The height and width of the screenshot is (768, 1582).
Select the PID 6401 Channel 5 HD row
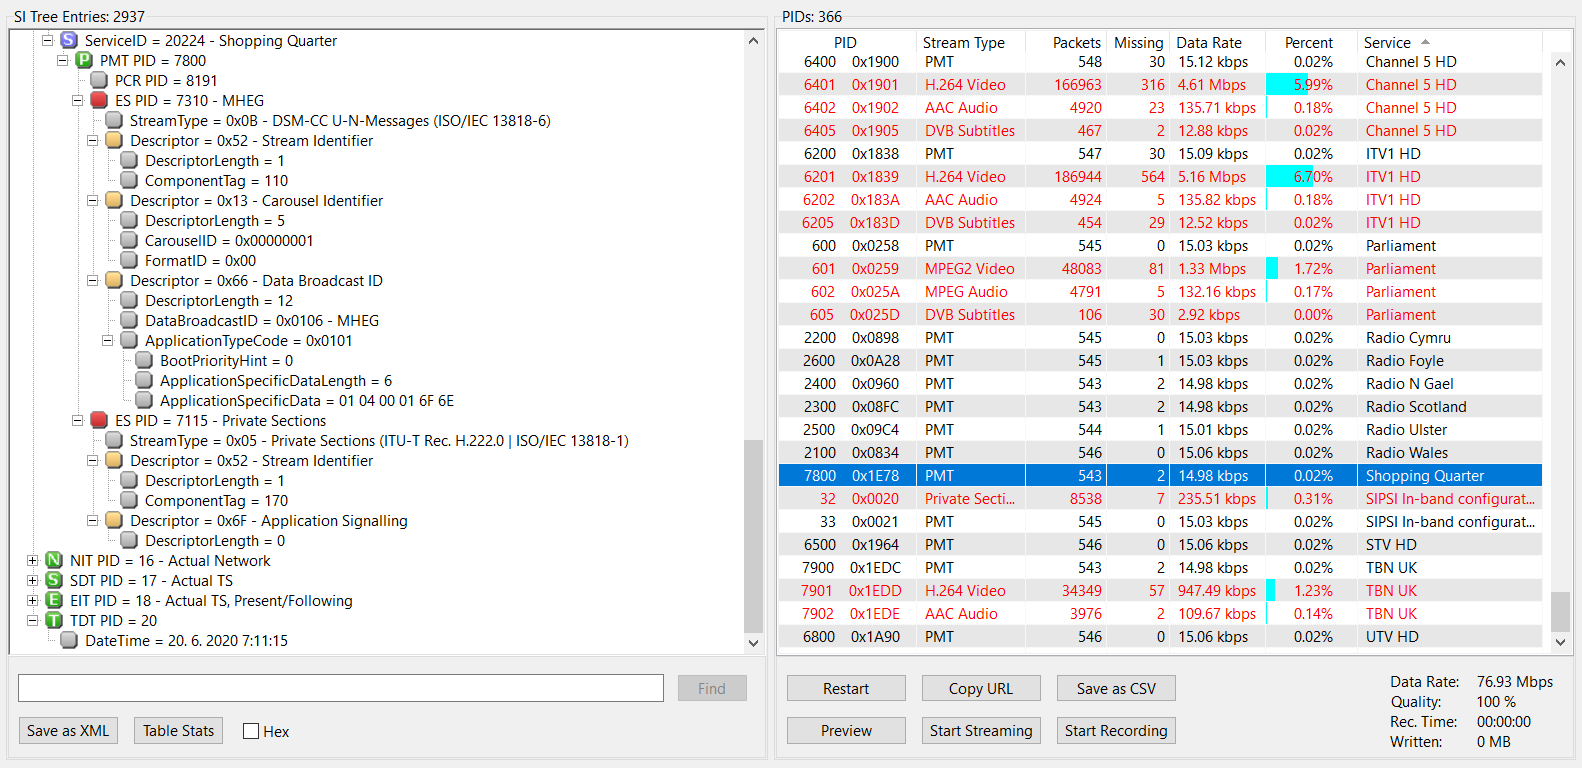(1160, 85)
